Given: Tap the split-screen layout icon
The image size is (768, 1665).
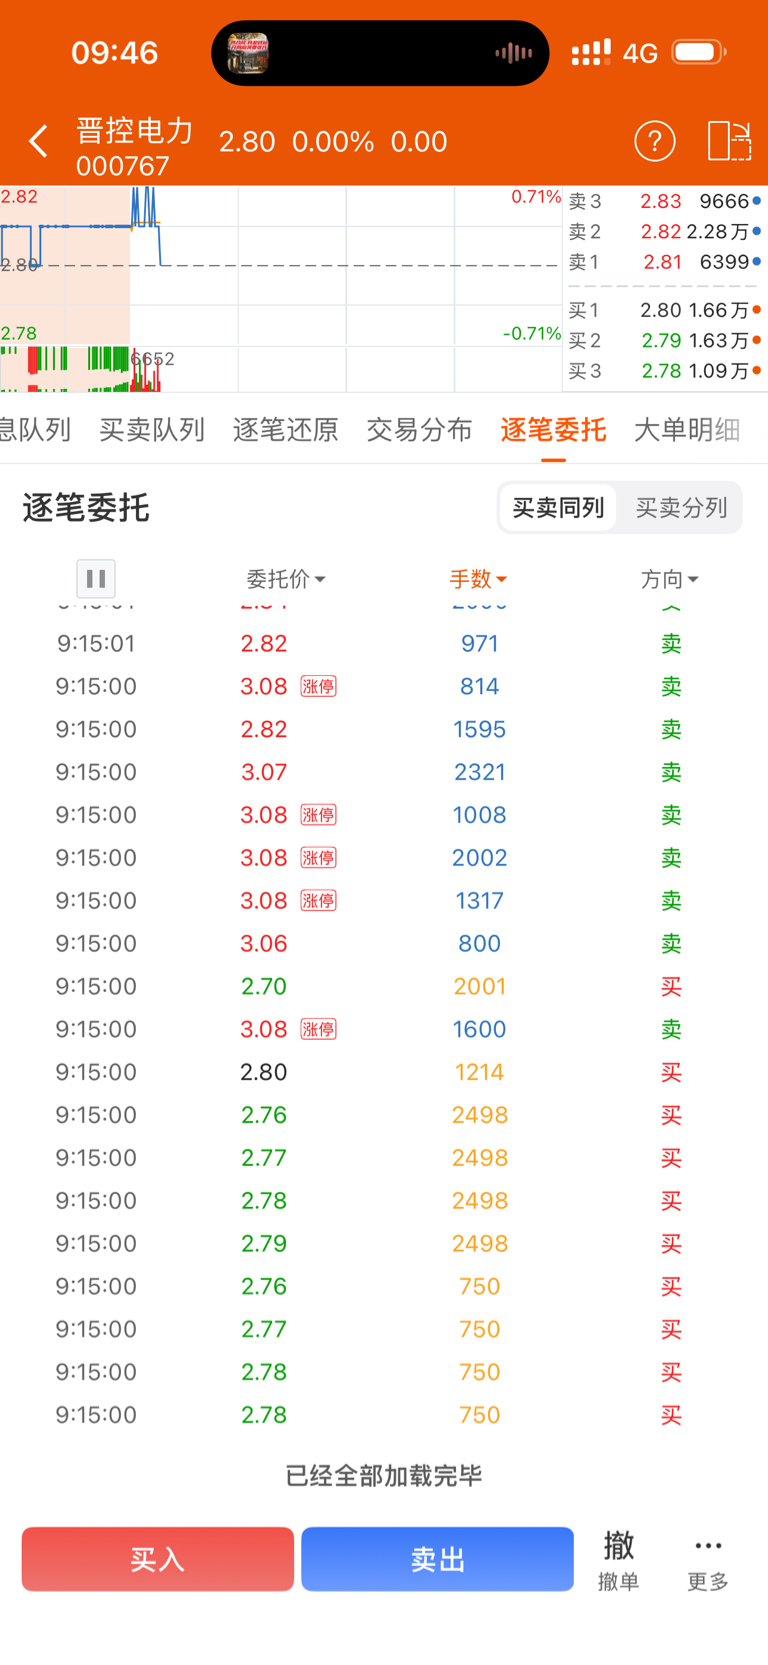Looking at the screenshot, I should (729, 142).
